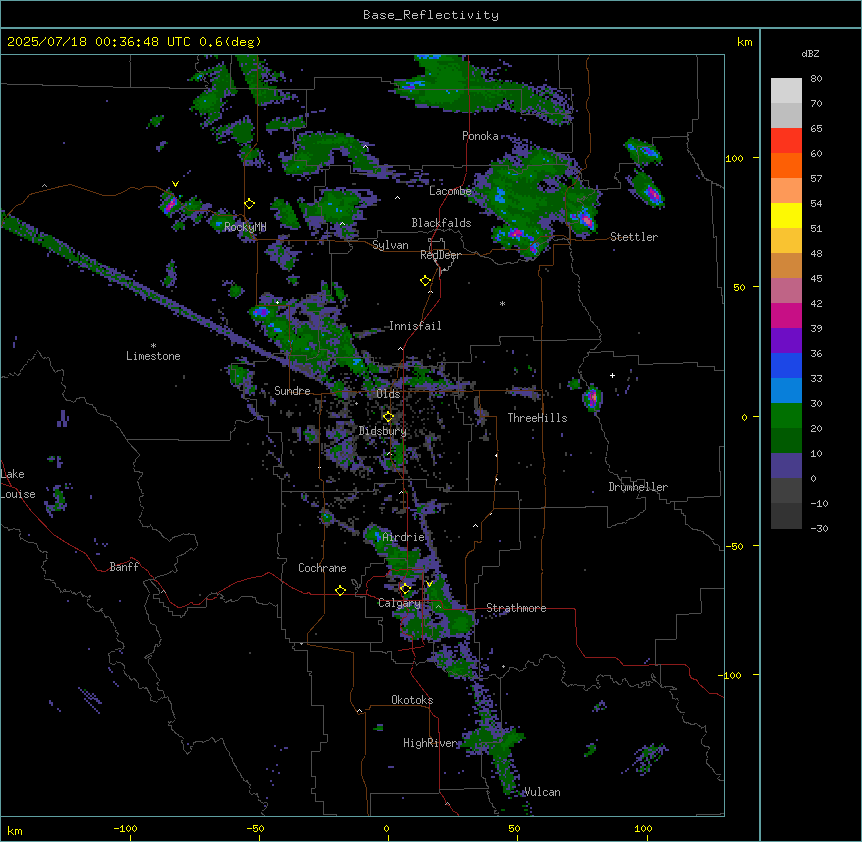862x842 pixels.
Task: Choose the violet swatch between 39 and 36 dBZ
Action: coord(786,340)
